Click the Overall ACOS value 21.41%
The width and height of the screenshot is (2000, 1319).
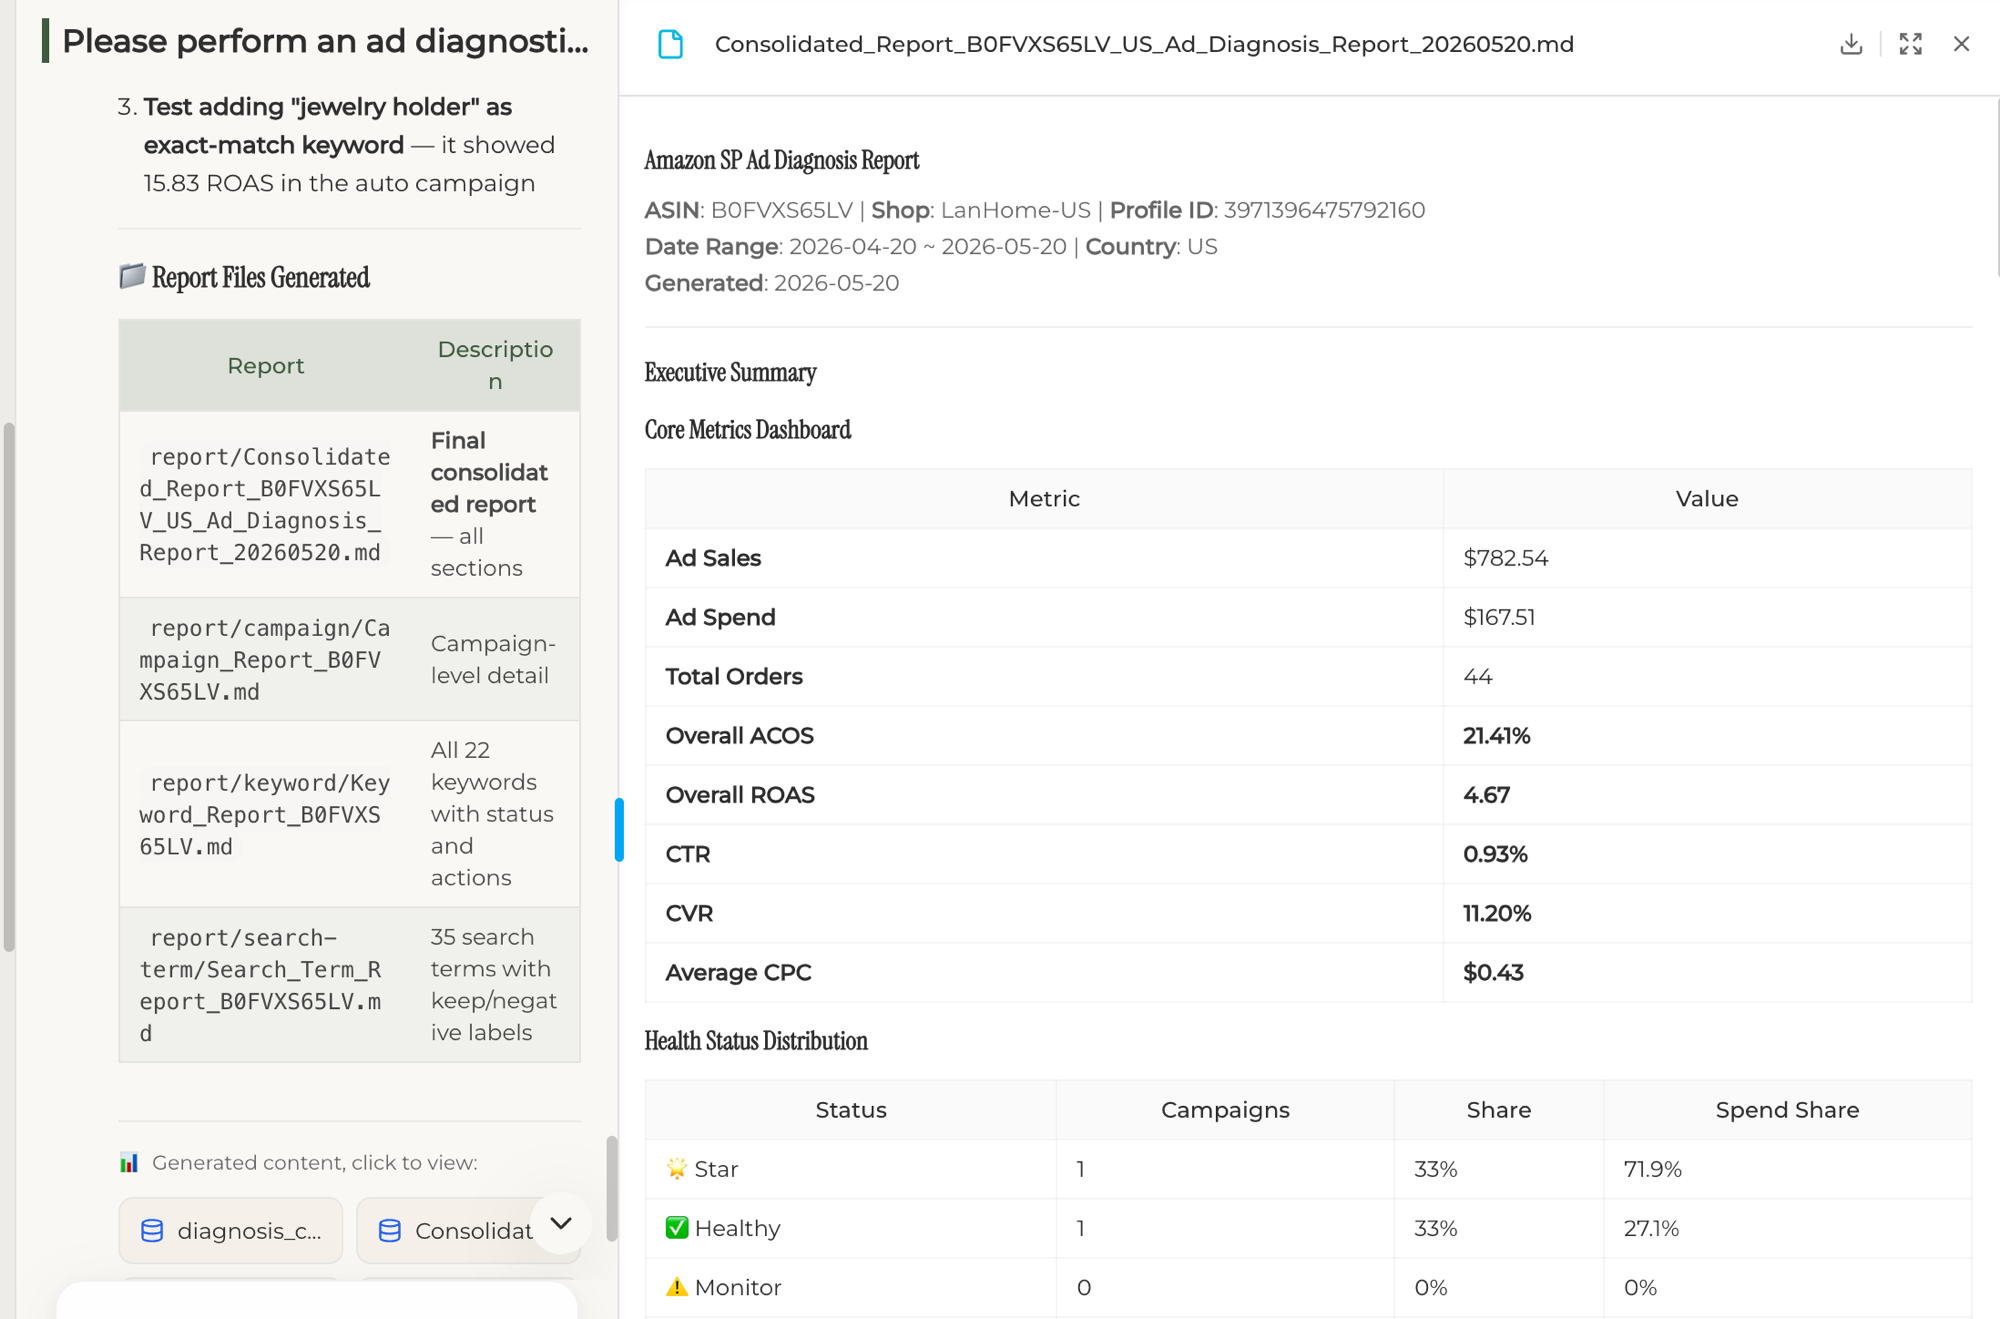(x=1496, y=736)
